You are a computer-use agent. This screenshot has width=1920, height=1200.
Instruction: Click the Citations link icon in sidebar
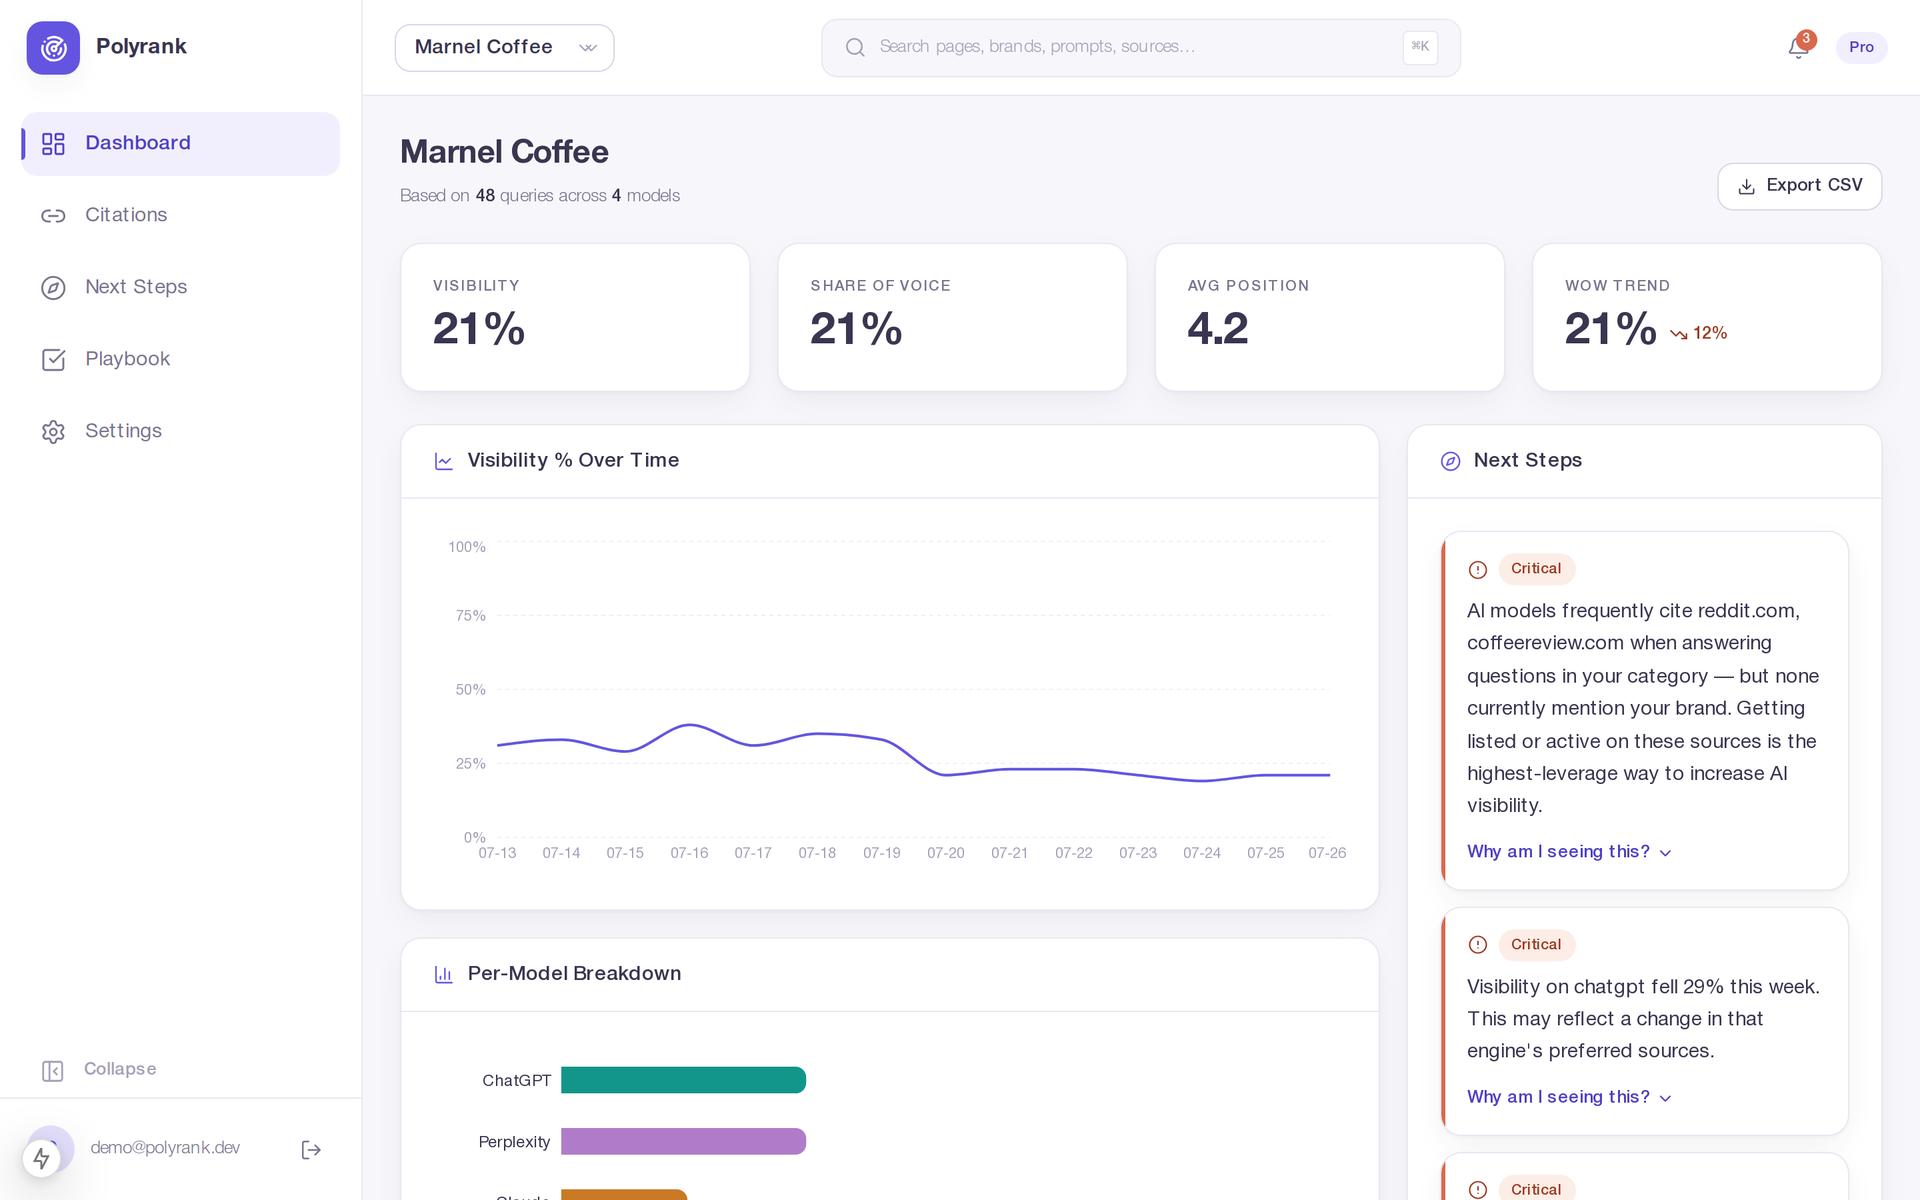[x=53, y=216]
